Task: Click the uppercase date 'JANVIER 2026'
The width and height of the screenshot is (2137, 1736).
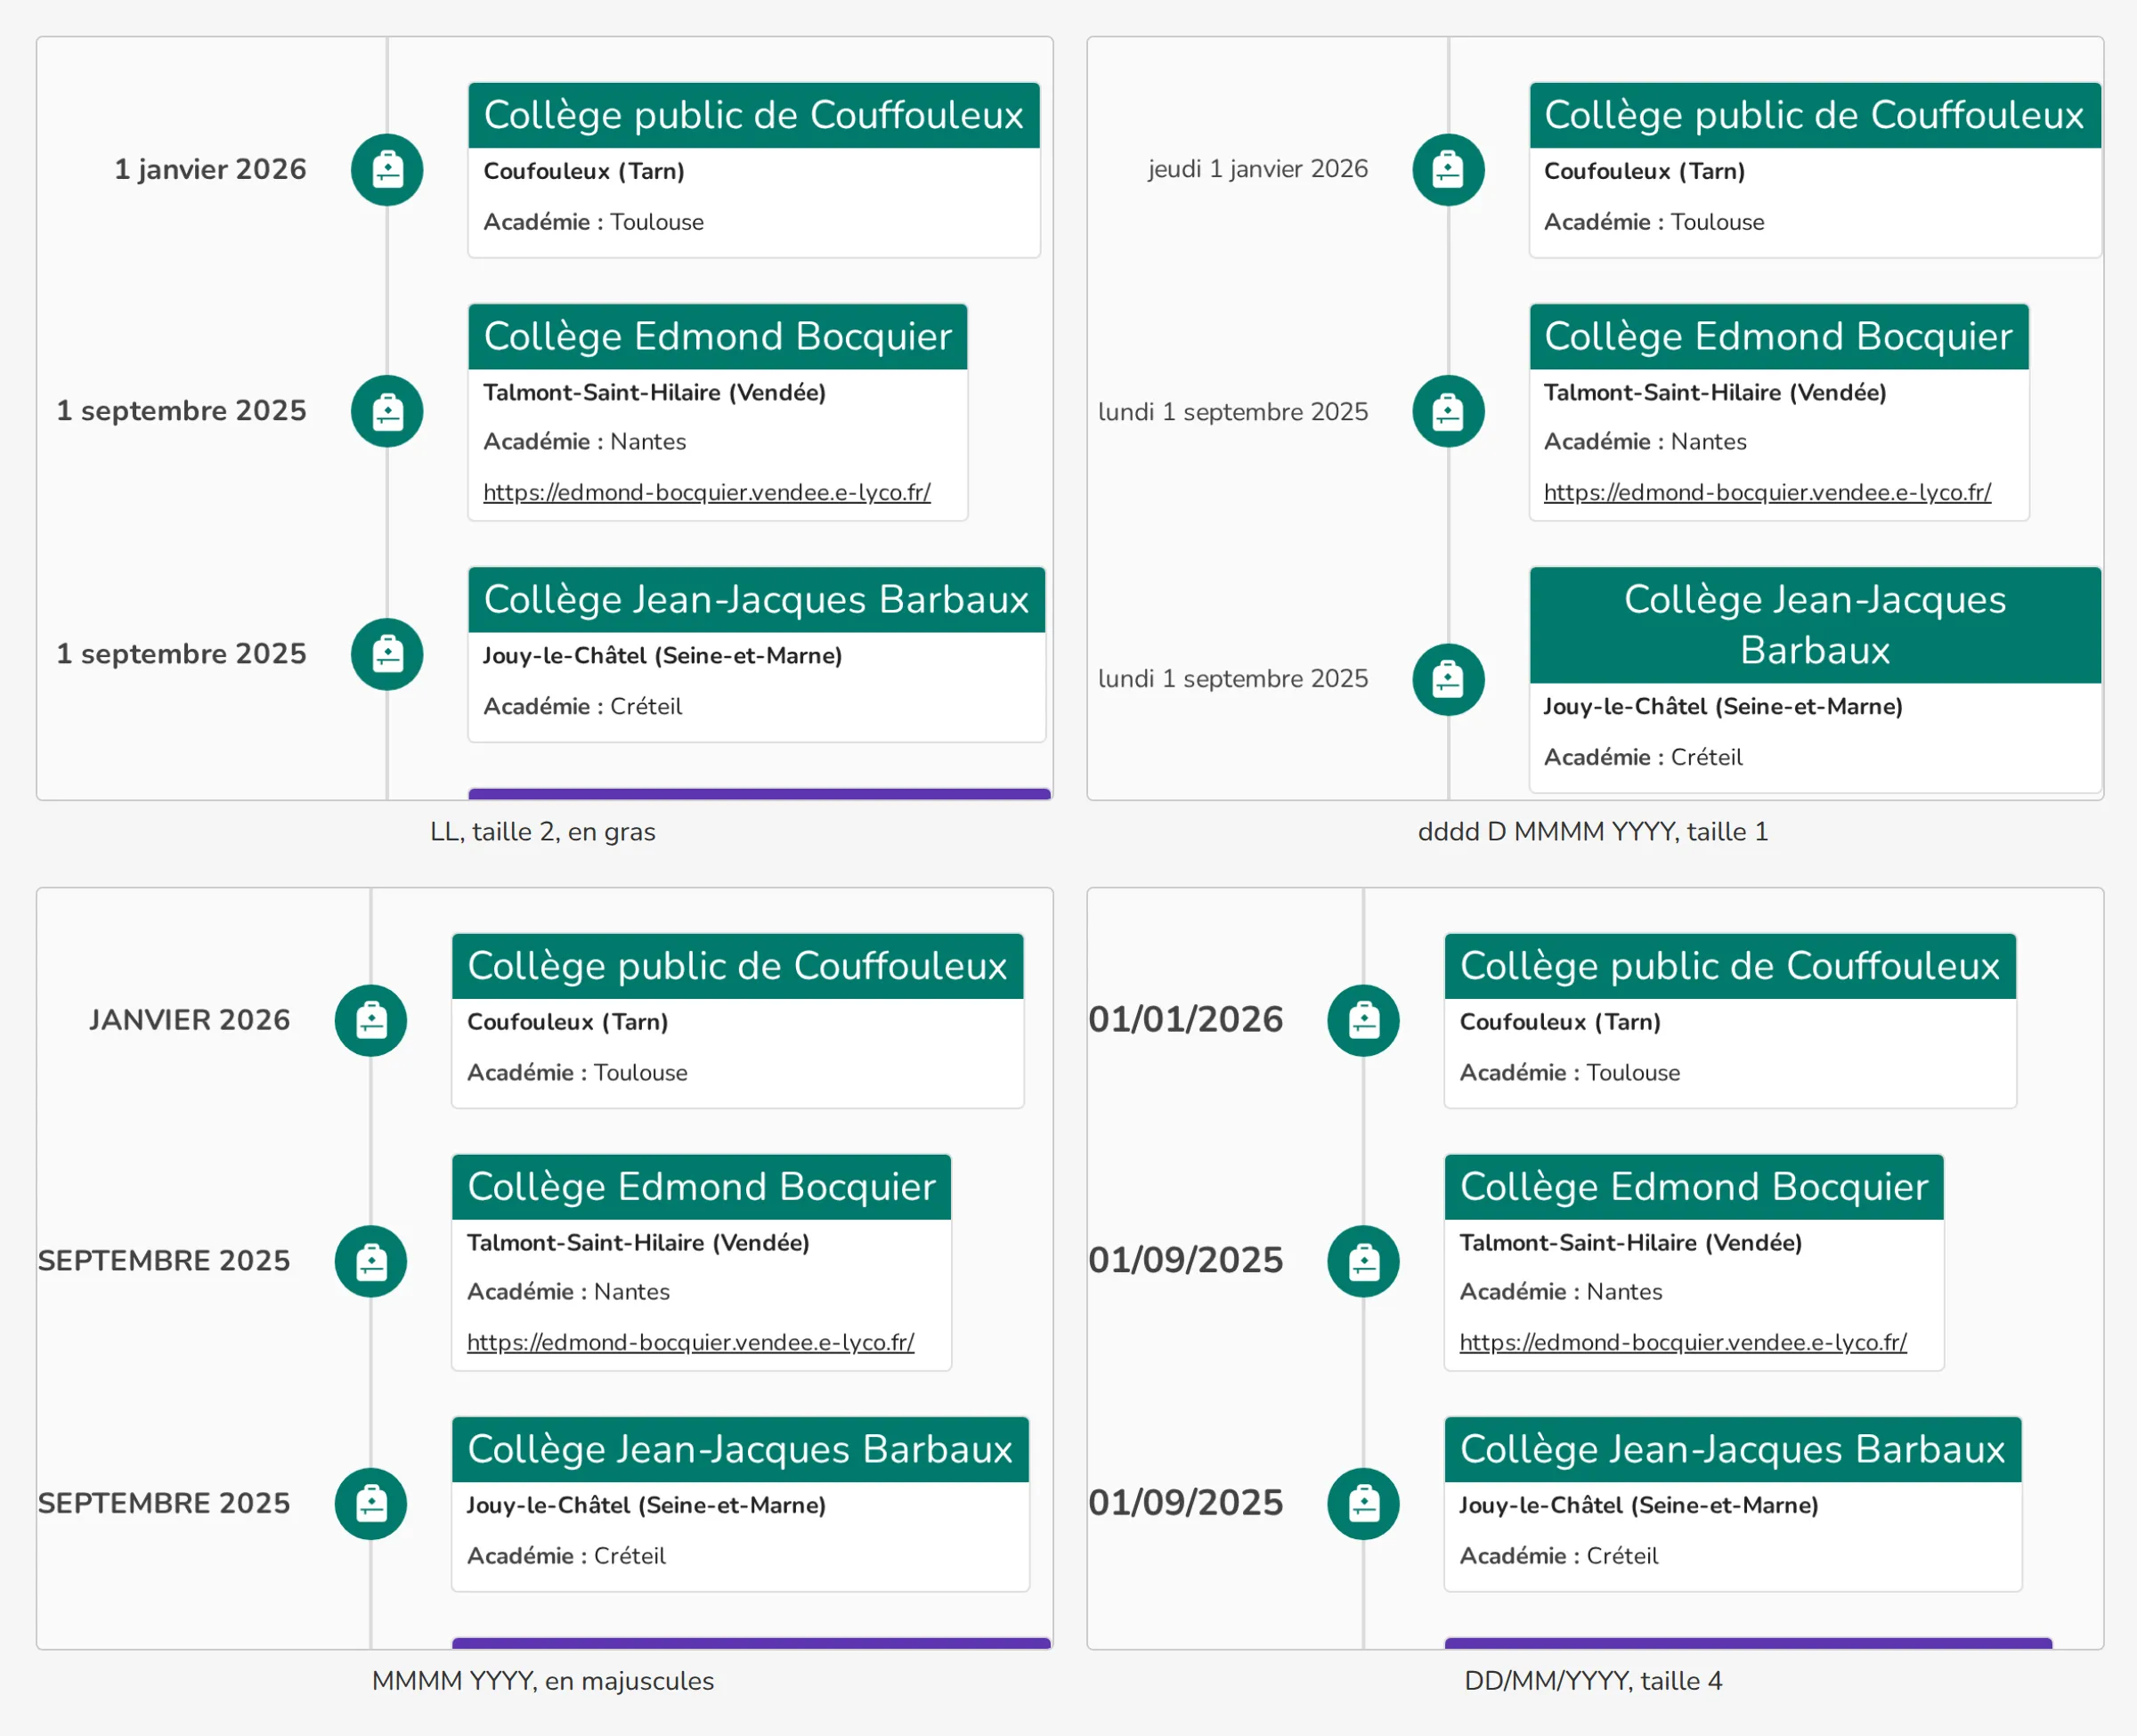Action: pyautogui.click(x=189, y=1020)
